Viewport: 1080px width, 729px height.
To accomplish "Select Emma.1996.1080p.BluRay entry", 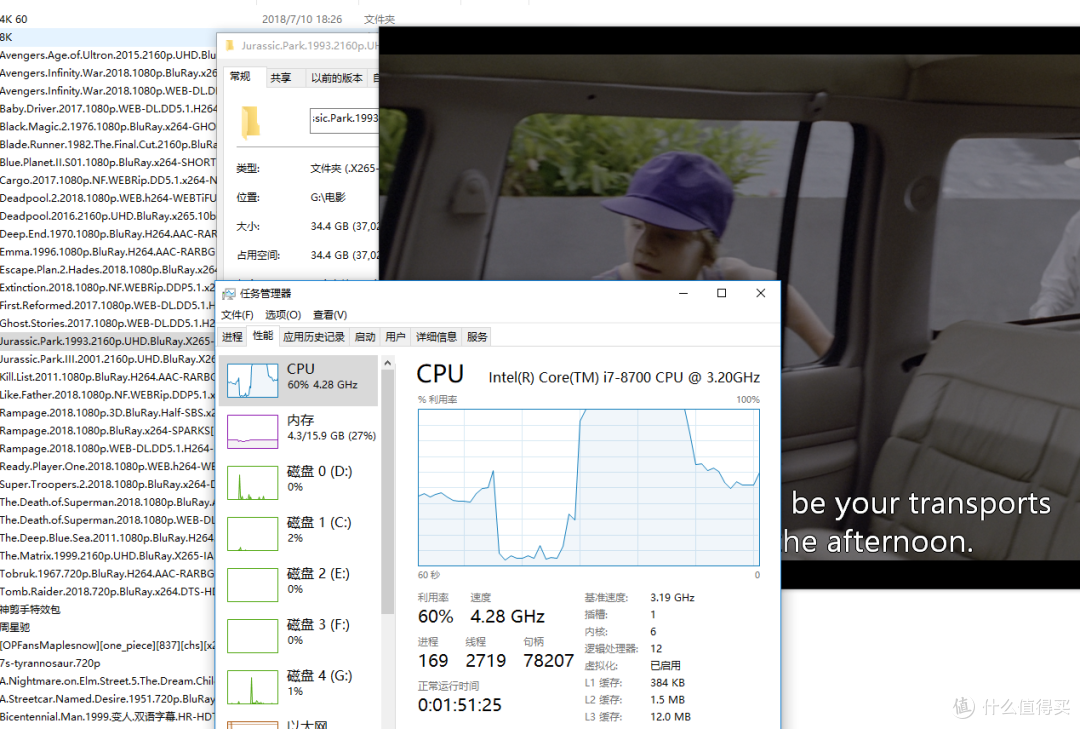I will click(108, 252).
